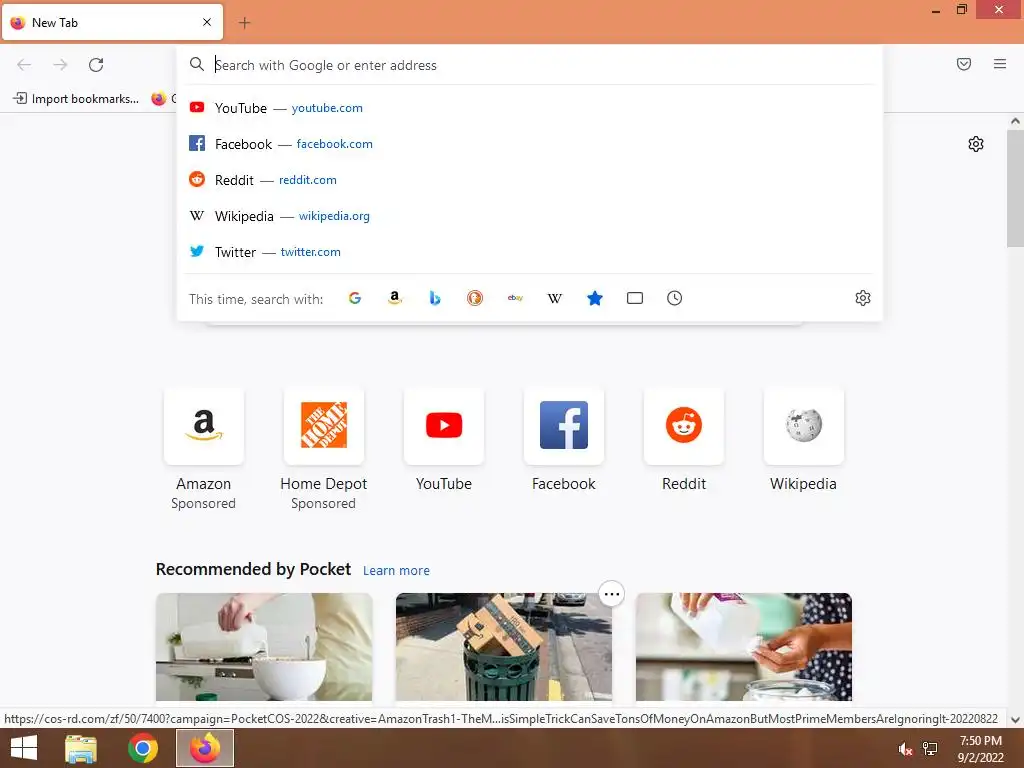Open three-dot menu on Amazon trash story
This screenshot has width=1024, height=768.
(611, 594)
